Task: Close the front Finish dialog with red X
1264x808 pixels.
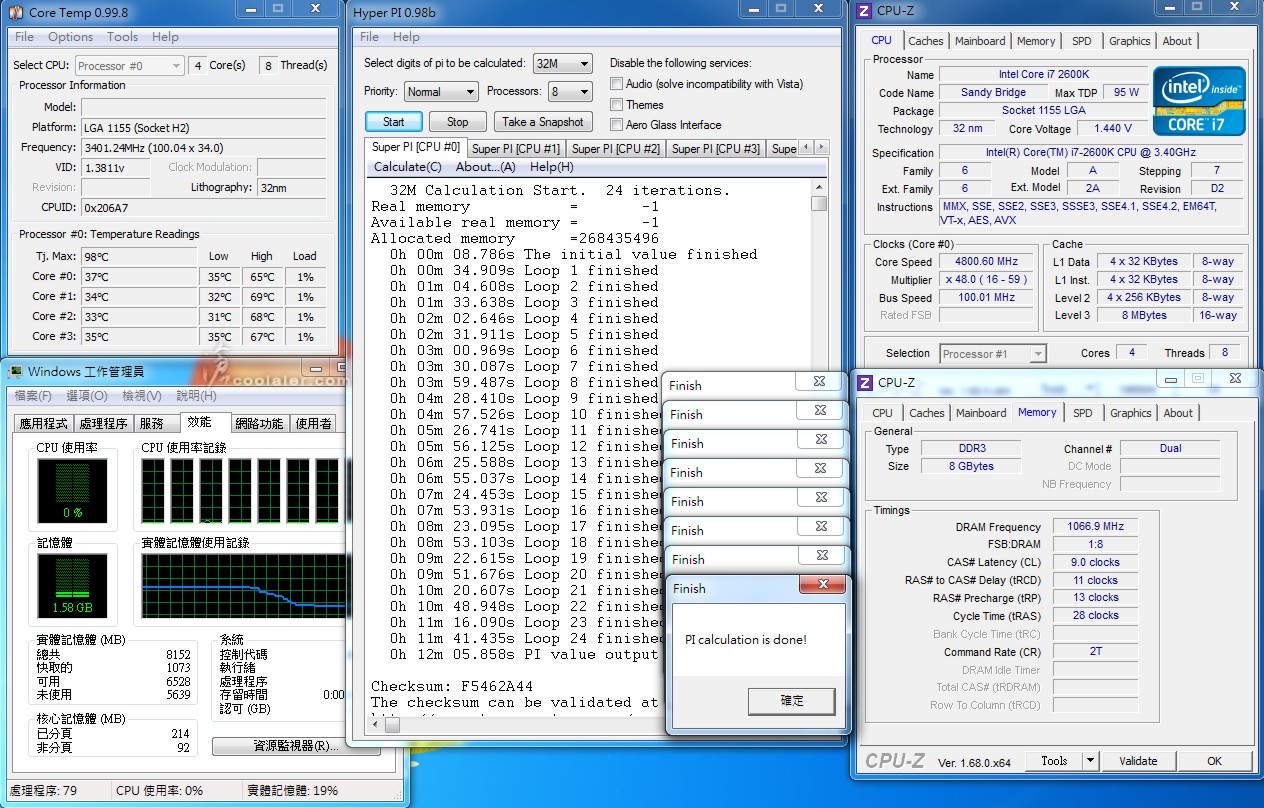Action: (823, 585)
